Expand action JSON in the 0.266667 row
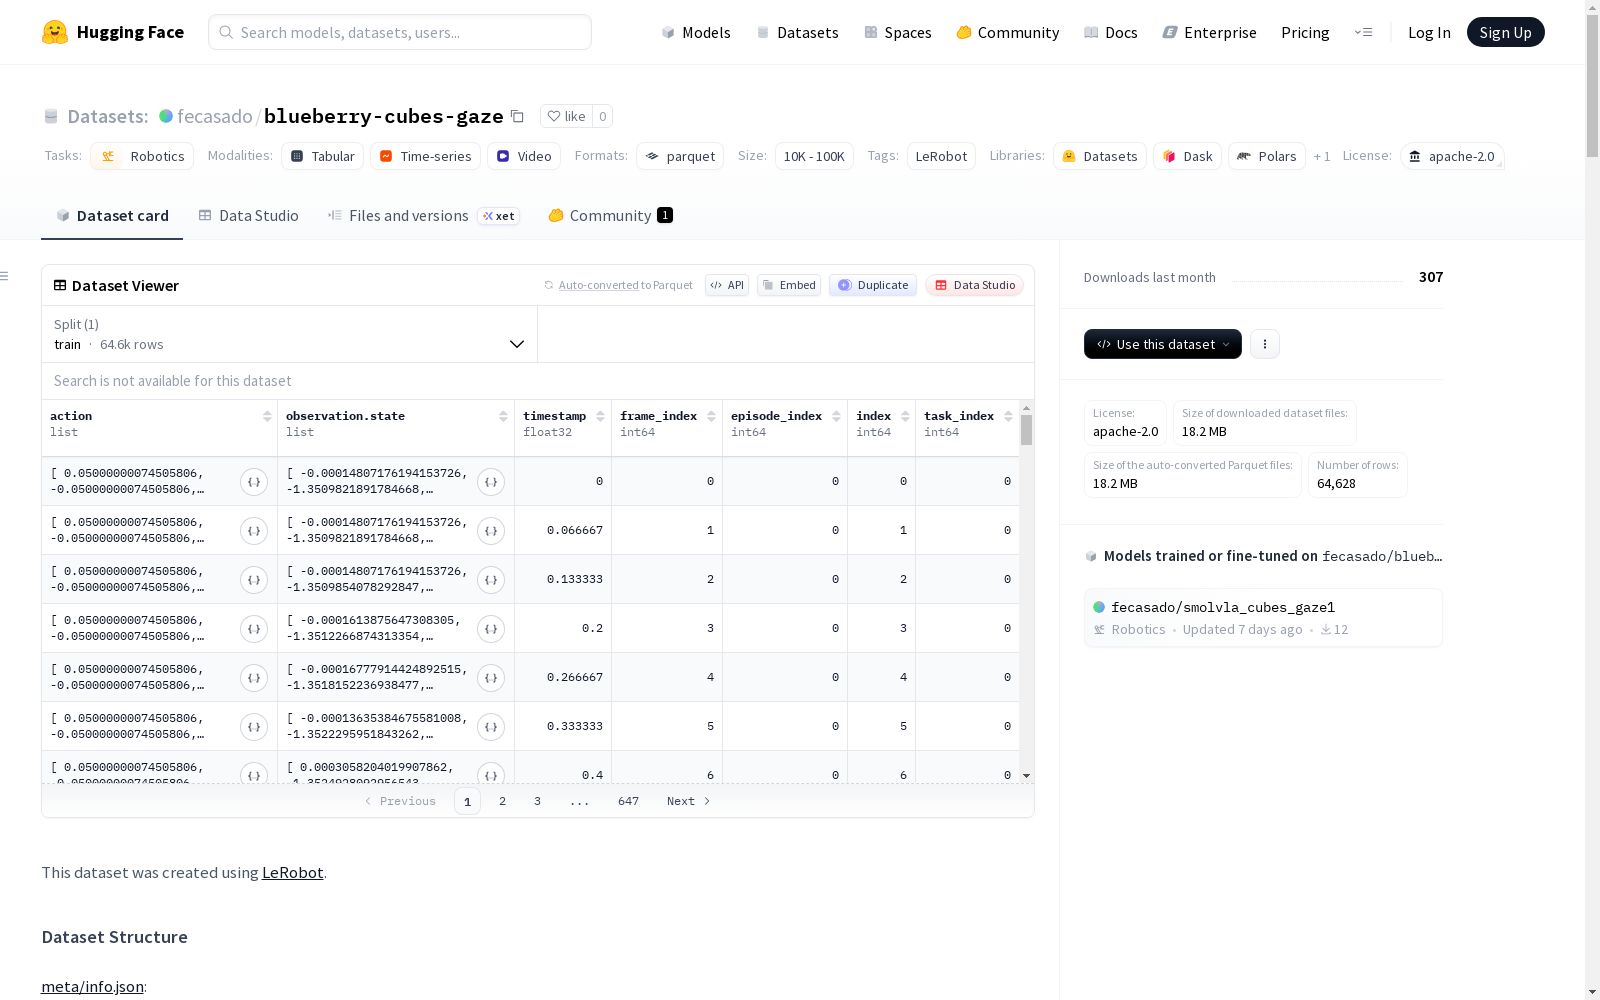This screenshot has width=1600, height=1000. [254, 678]
